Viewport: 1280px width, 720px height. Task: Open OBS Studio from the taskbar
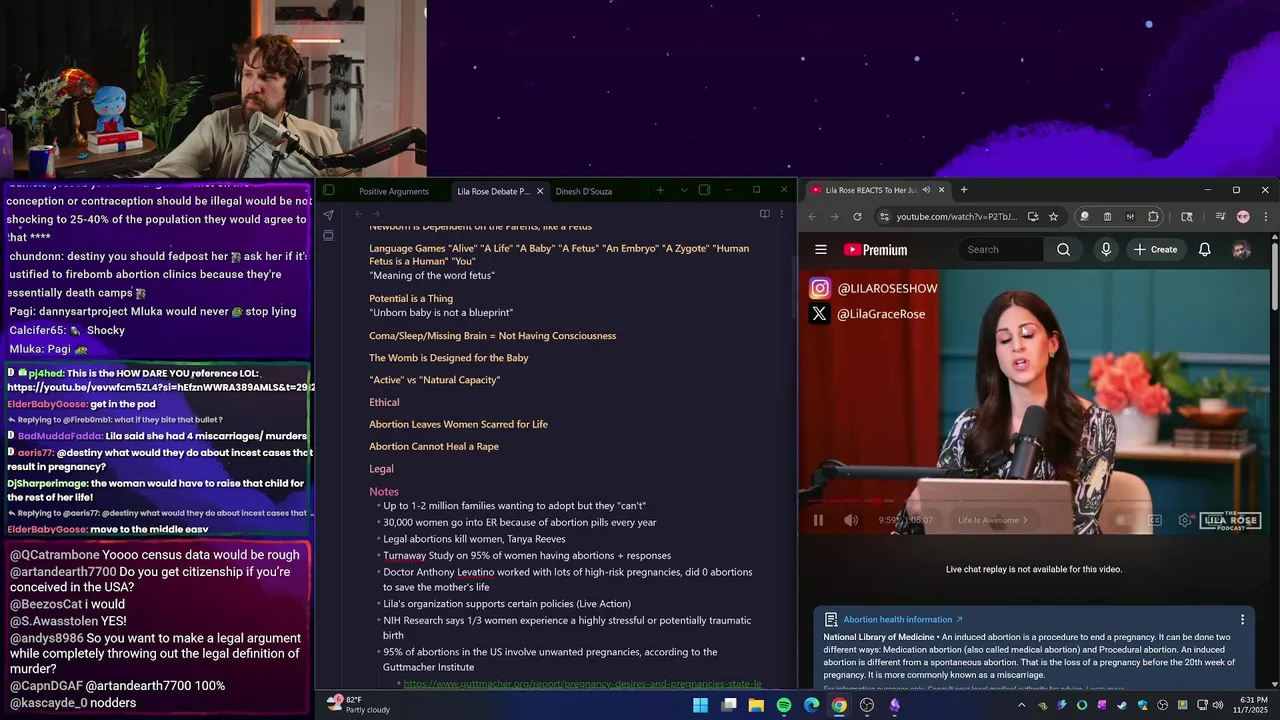coord(867,705)
